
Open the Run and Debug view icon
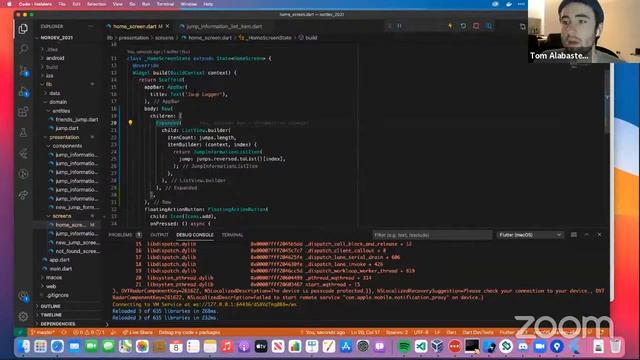tap(23, 91)
